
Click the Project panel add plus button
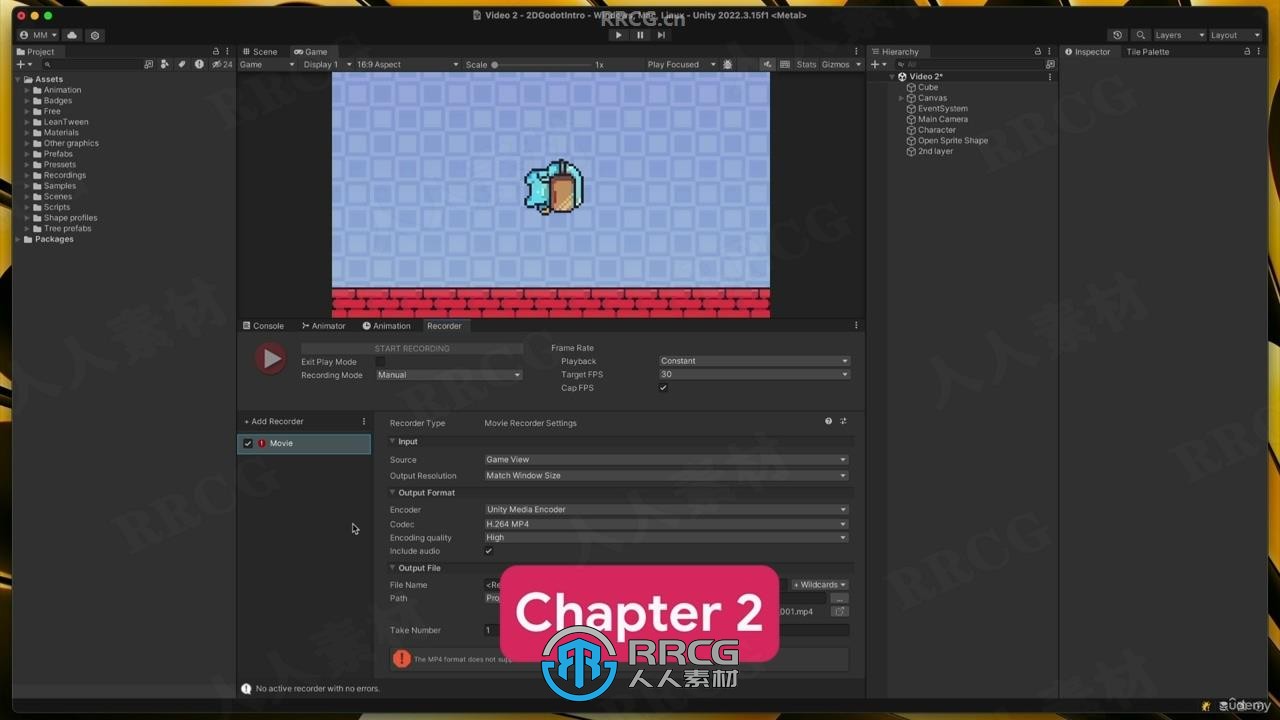tap(24, 64)
